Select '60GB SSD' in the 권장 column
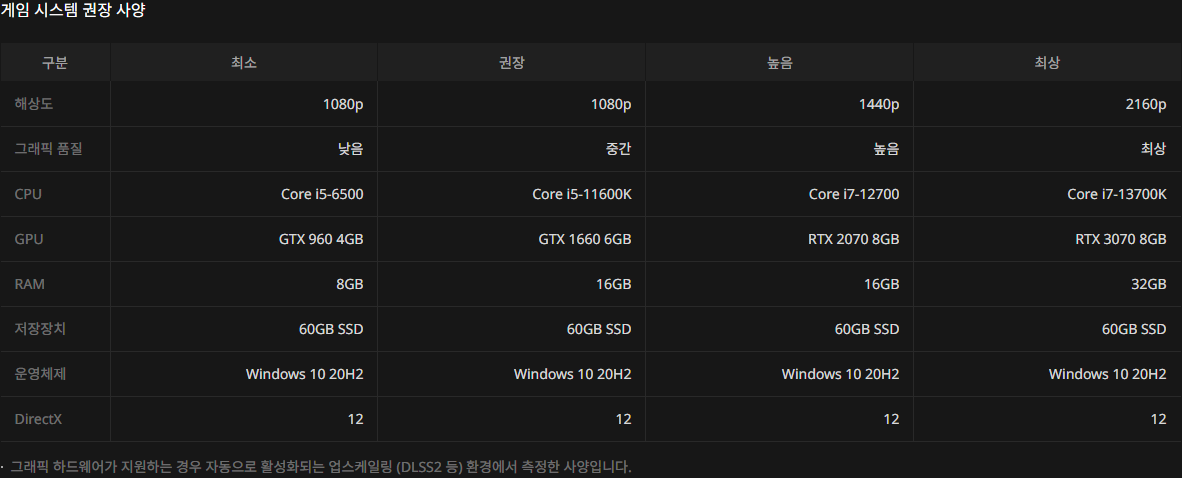 [x=599, y=329]
